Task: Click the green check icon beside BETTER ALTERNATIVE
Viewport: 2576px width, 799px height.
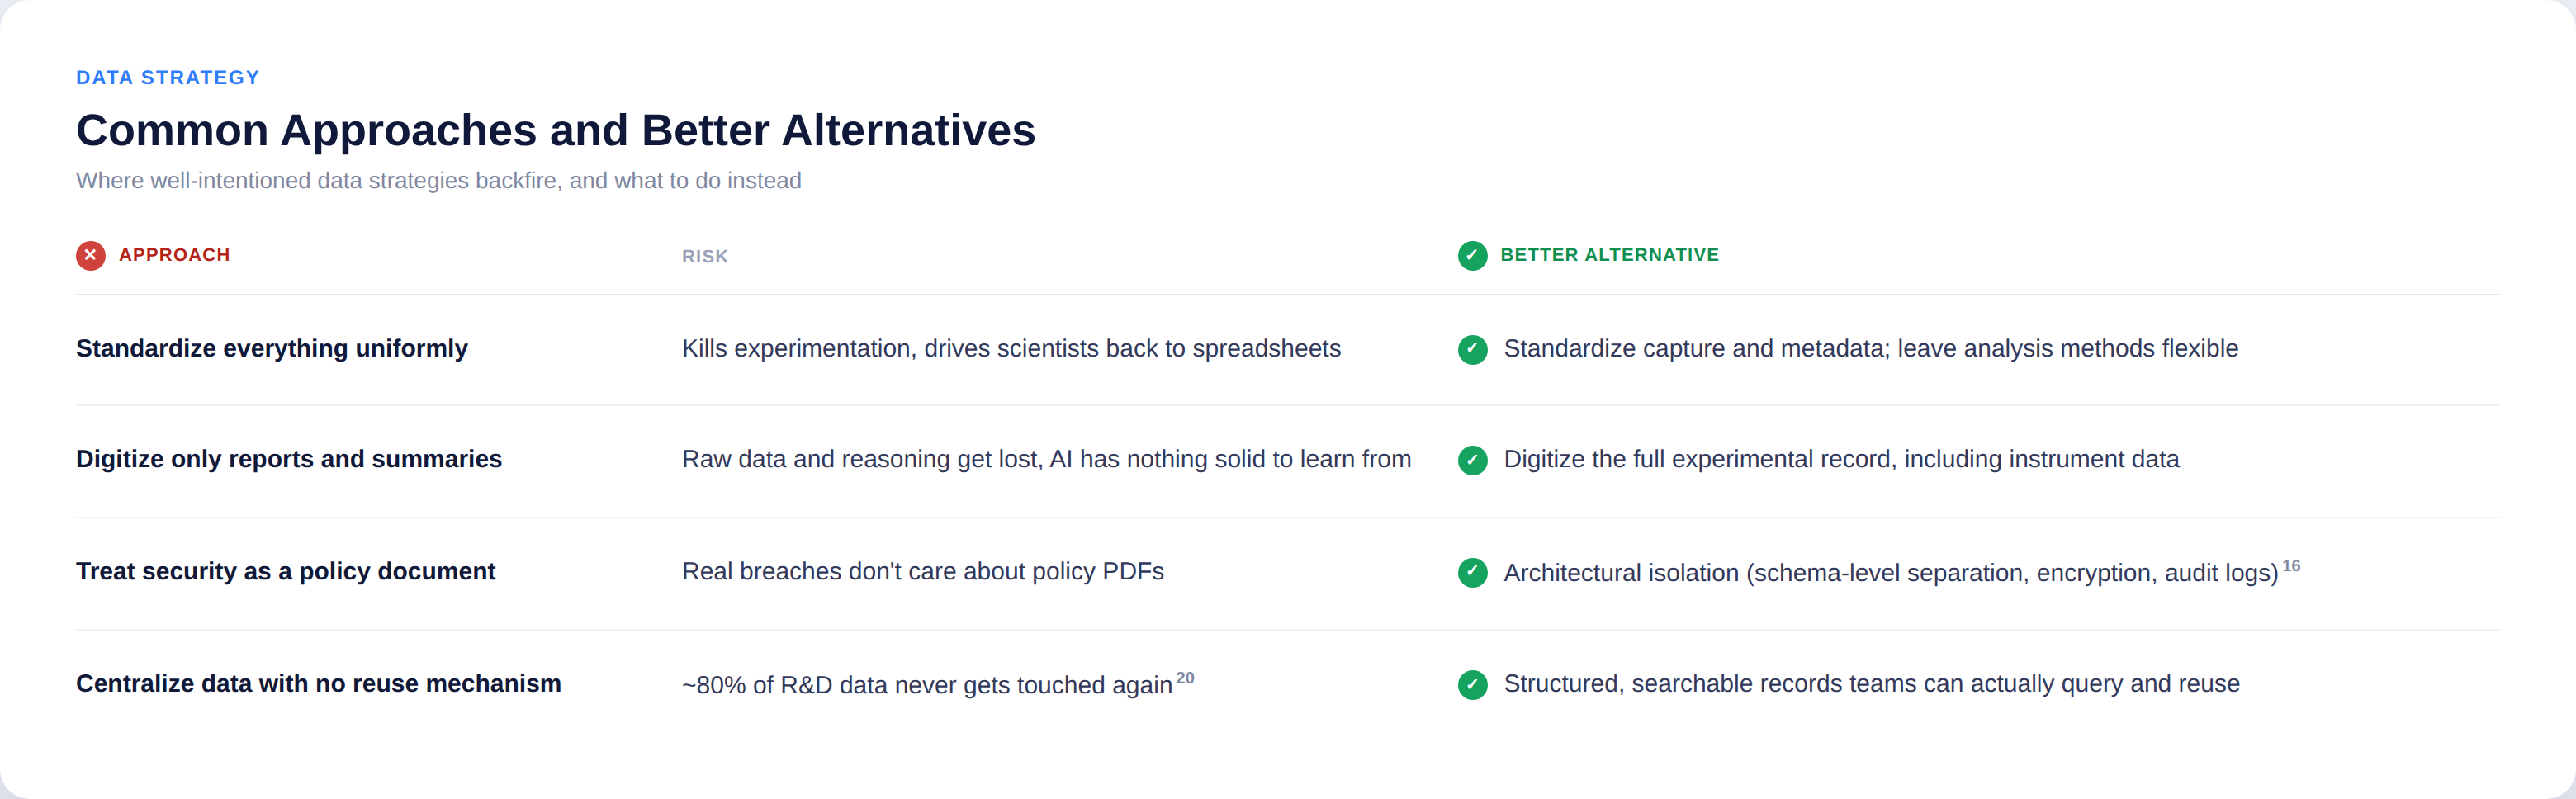Action: (1472, 255)
